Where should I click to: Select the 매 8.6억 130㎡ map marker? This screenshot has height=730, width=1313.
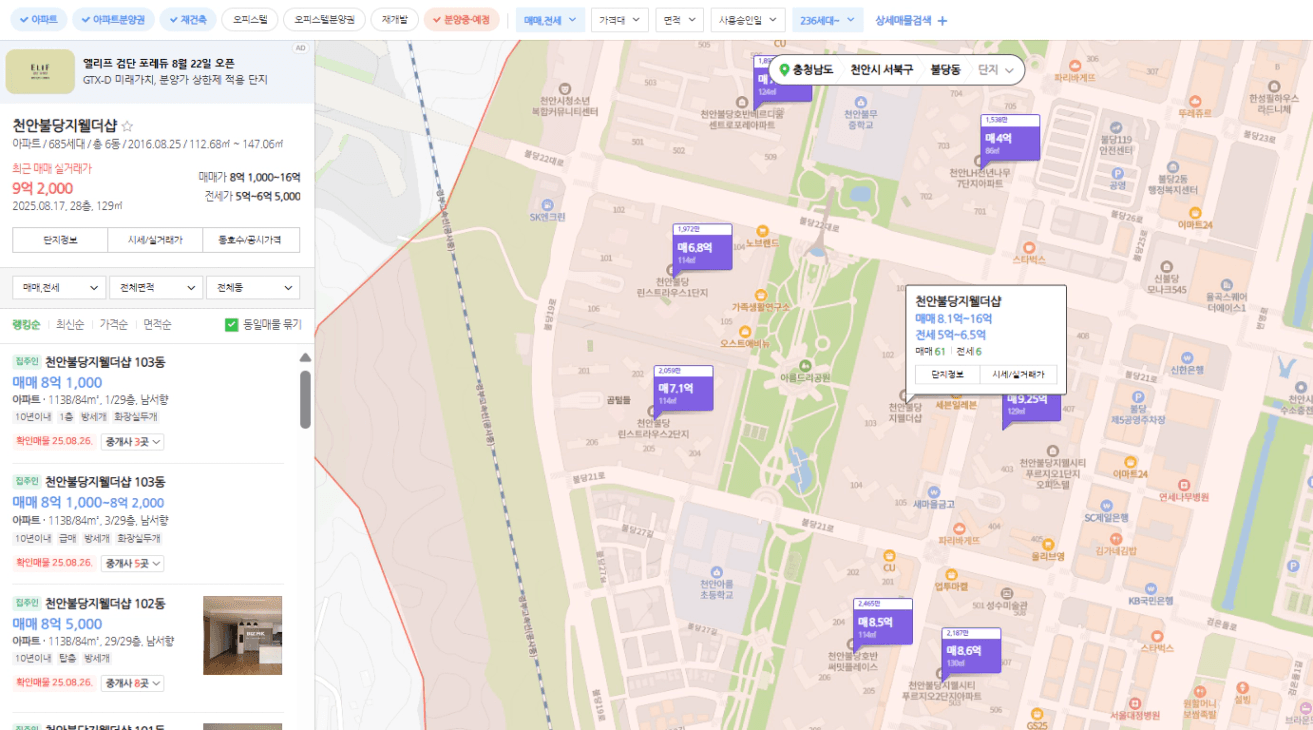(971, 650)
